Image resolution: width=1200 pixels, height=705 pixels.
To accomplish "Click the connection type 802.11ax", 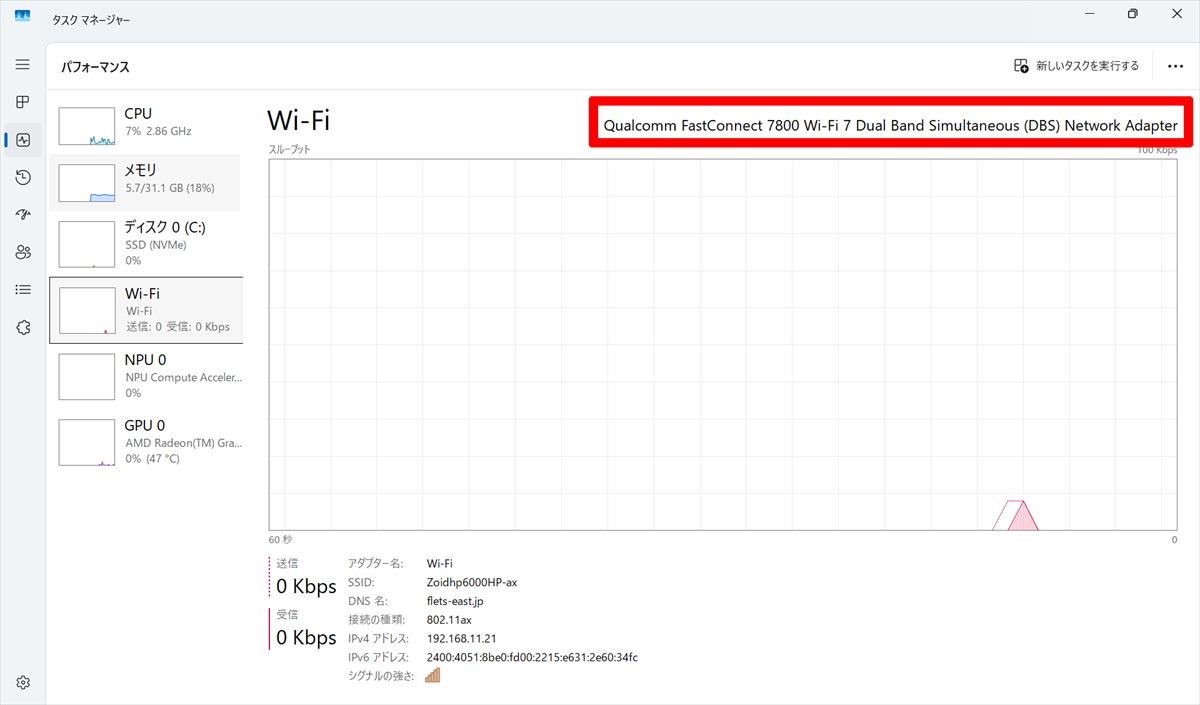I will (449, 620).
